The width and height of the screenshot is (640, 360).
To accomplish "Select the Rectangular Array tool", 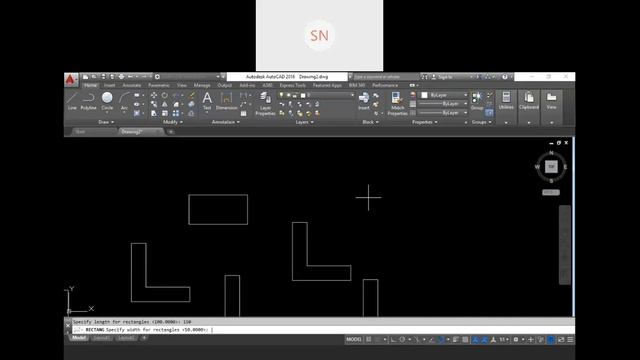I will pyautogui.click(x=176, y=113).
